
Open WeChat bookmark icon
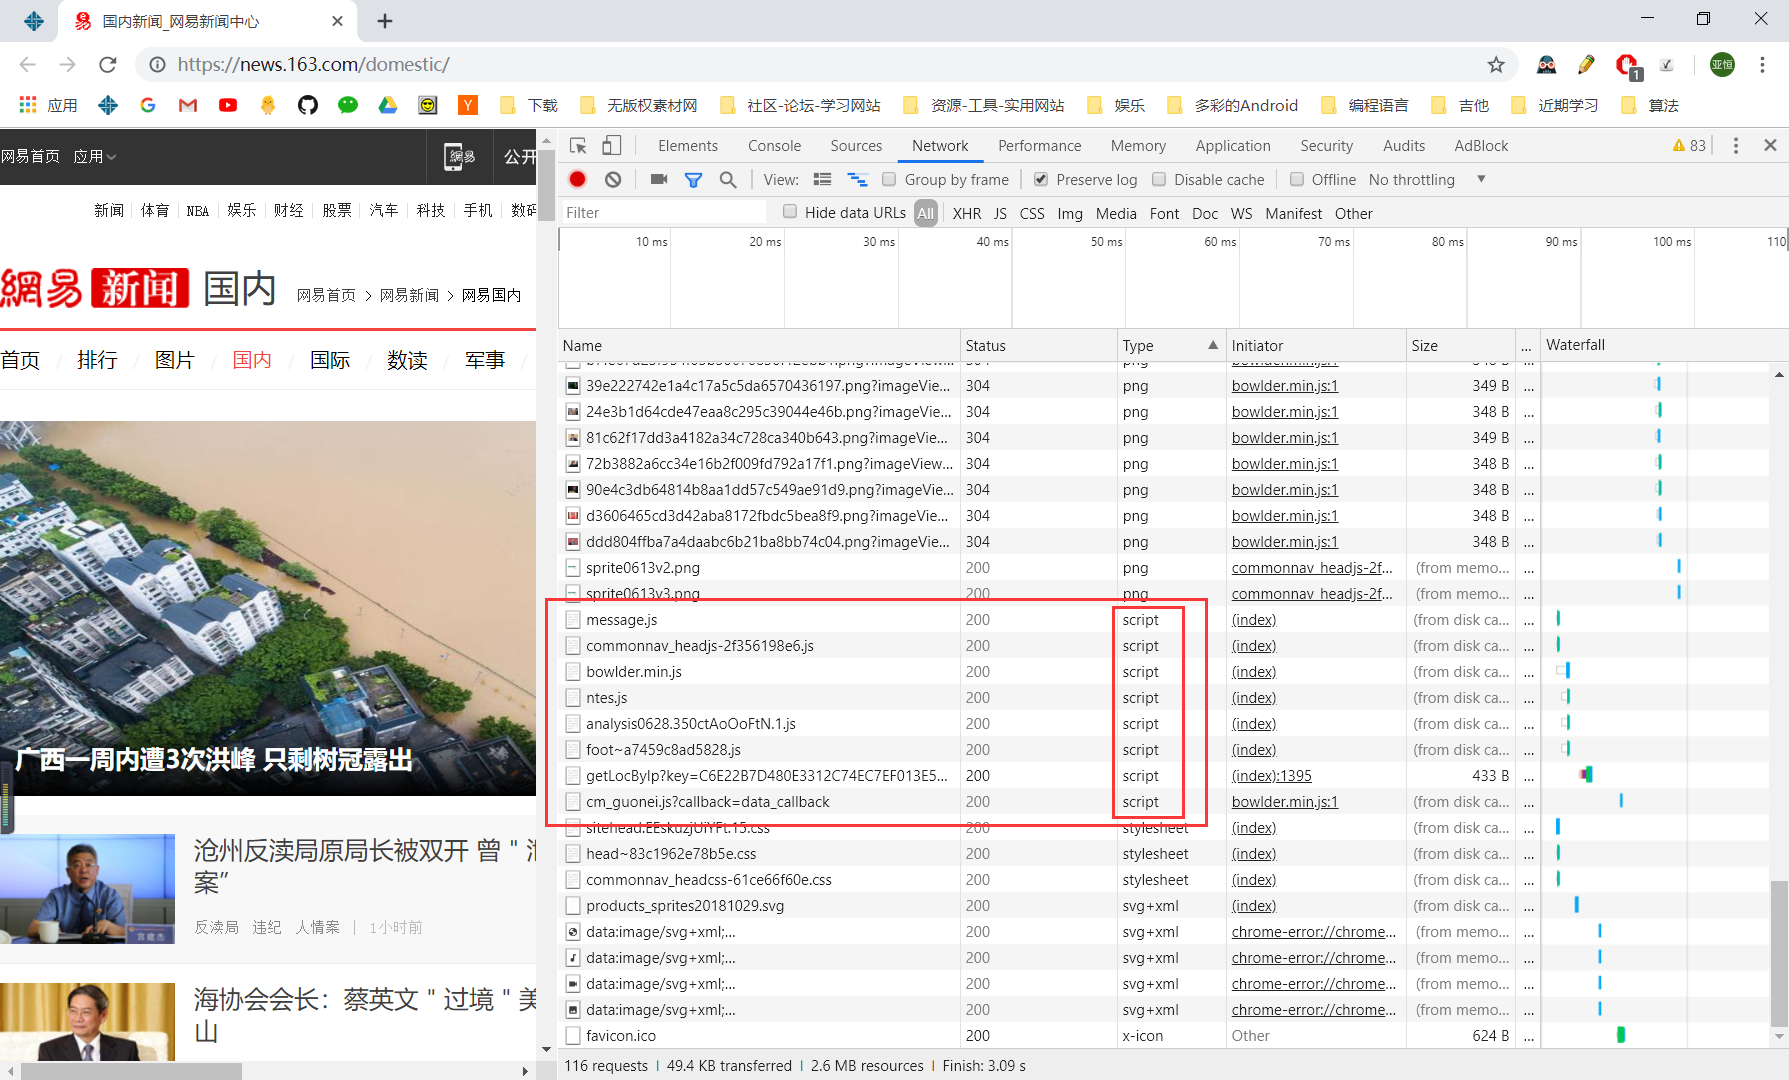[348, 105]
